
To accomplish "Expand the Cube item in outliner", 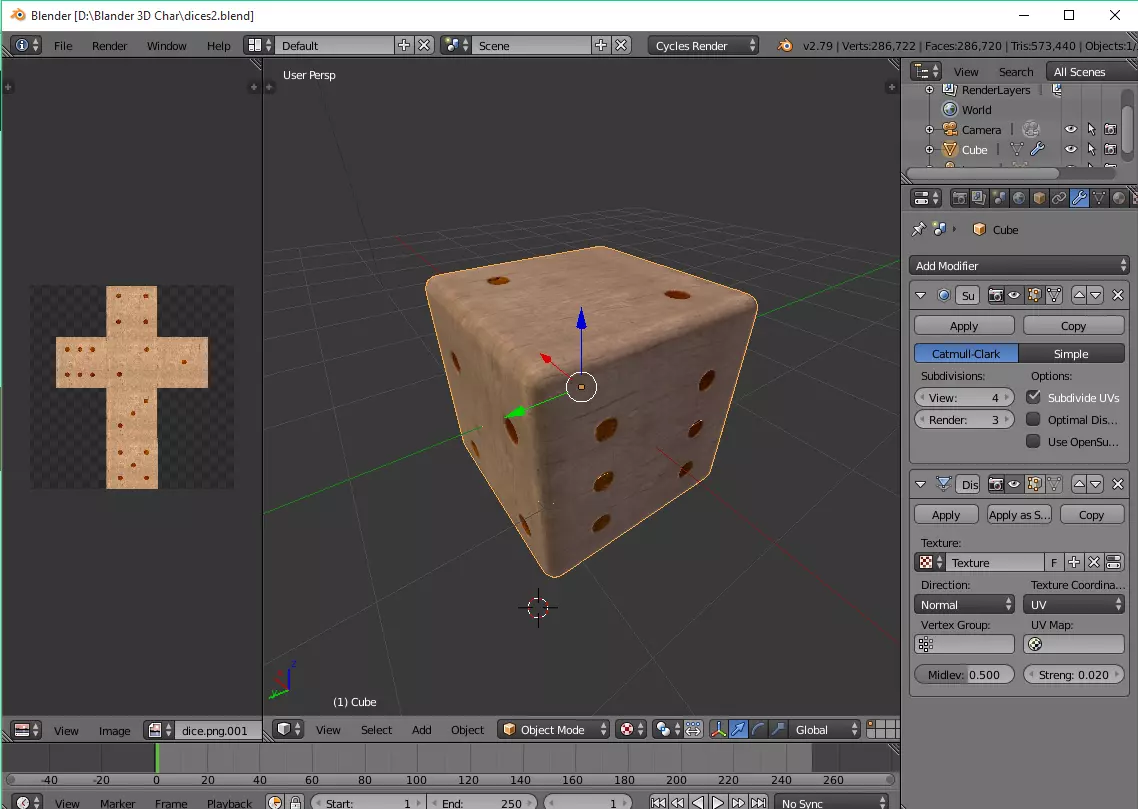I will 929,149.
